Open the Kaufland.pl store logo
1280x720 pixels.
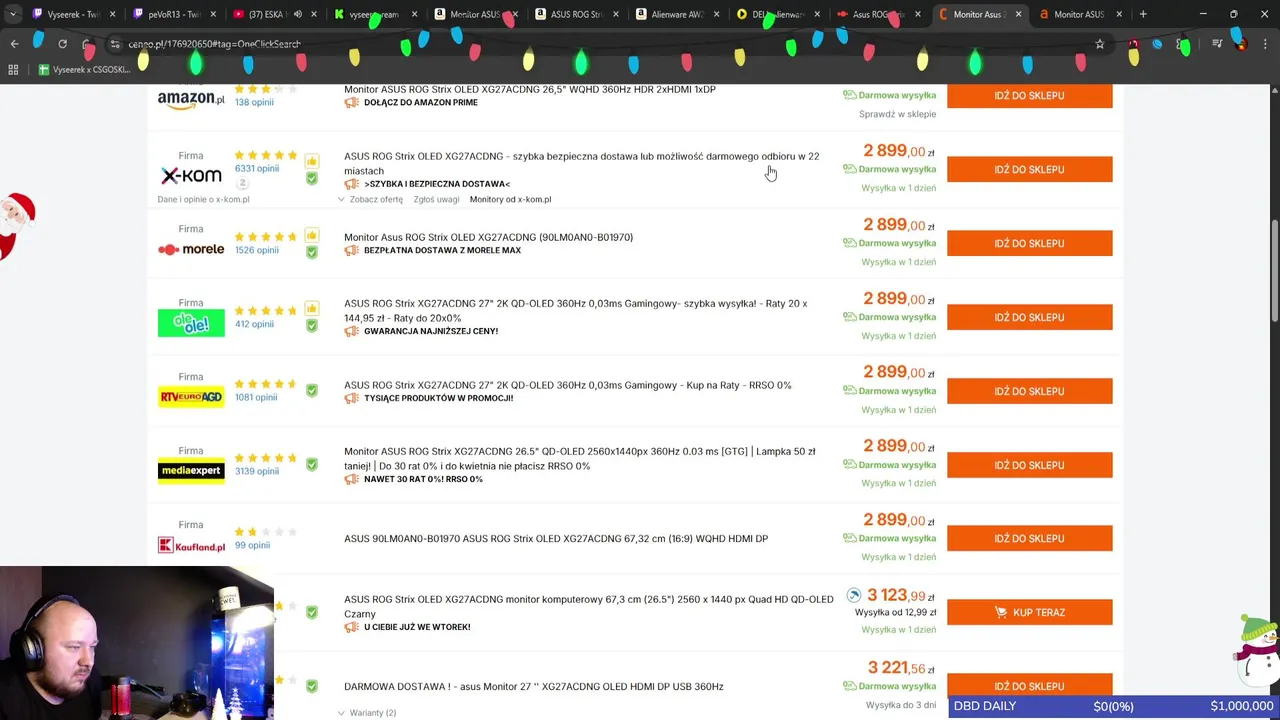tap(191, 545)
